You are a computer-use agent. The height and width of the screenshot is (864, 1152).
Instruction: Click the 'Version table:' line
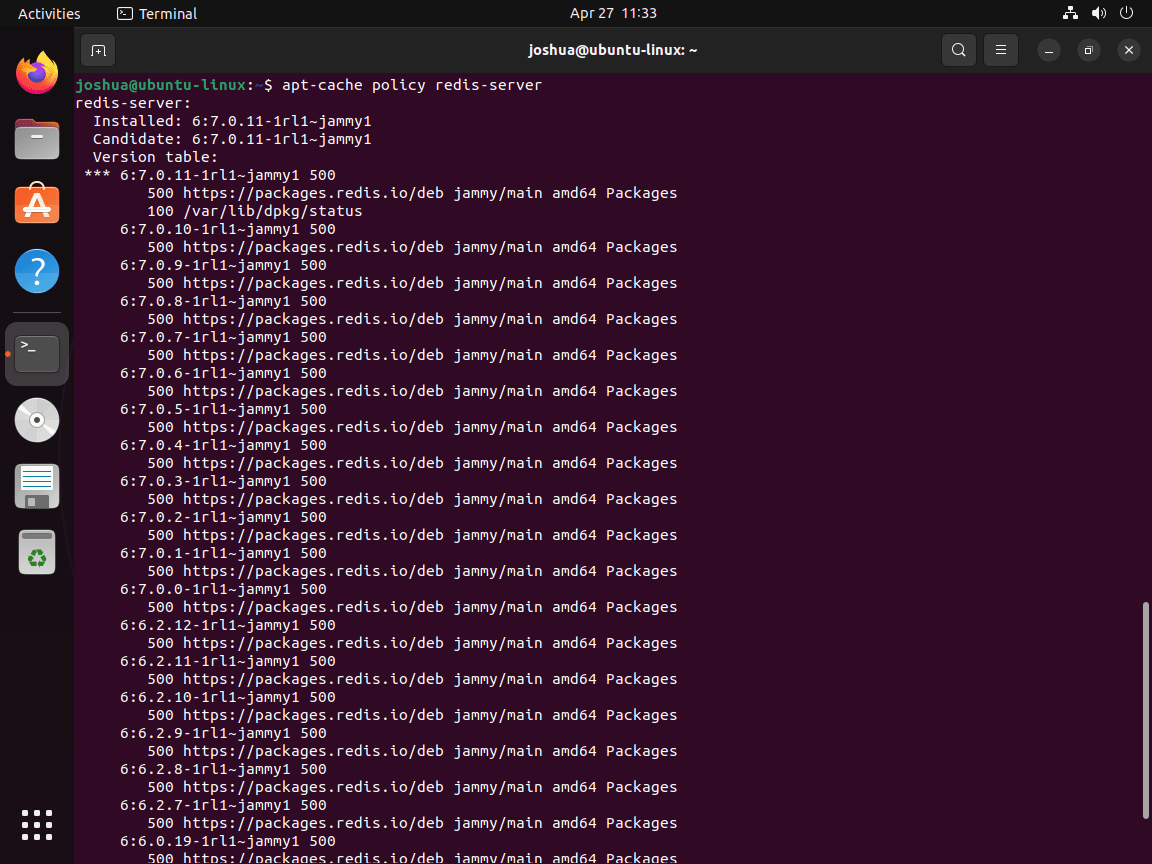click(155, 157)
